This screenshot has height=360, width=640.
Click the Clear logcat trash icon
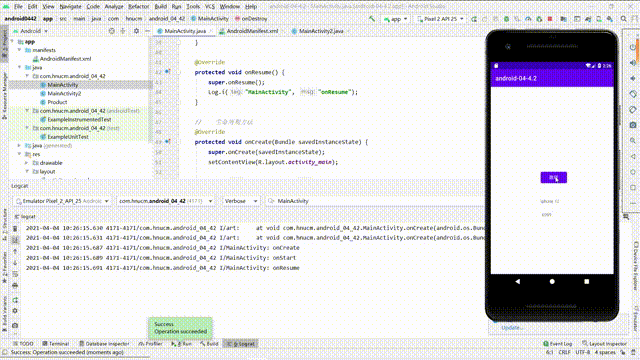(15, 228)
